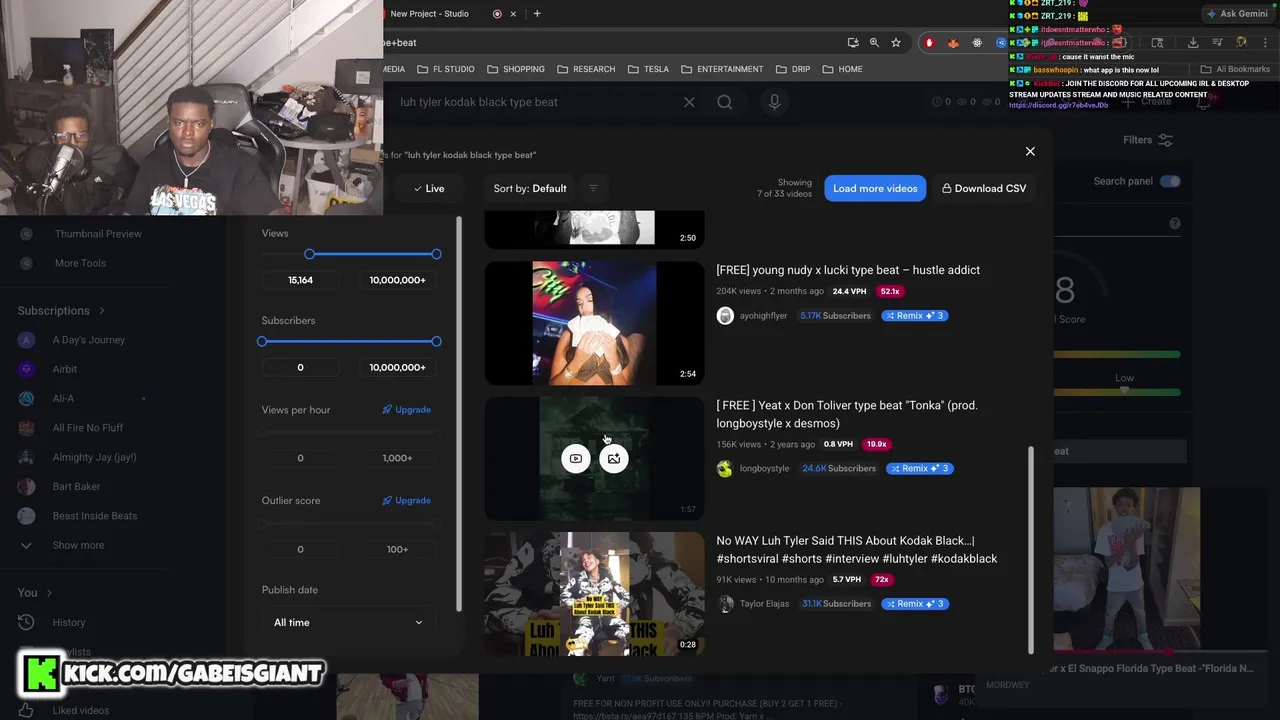Image resolution: width=1280 pixels, height=720 pixels.
Task: Clear the YouTube search box text
Action: click(689, 102)
